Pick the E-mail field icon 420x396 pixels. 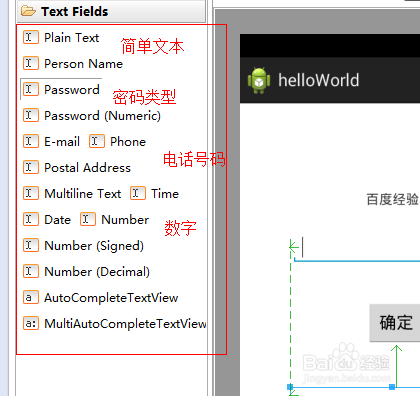click(x=31, y=141)
